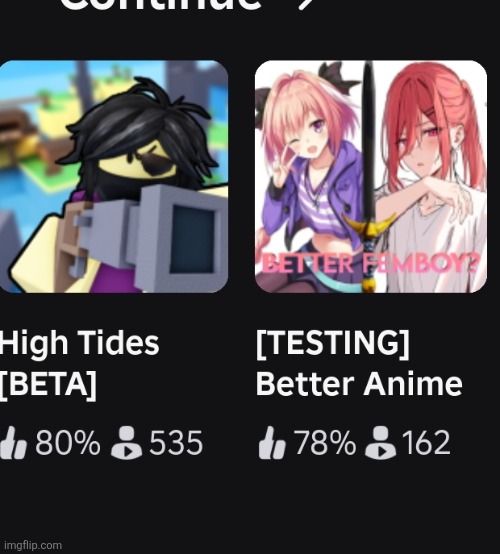Click the [TESTING] Better Anime title
Viewport: 500px width, 554px height.
[x=359, y=364]
